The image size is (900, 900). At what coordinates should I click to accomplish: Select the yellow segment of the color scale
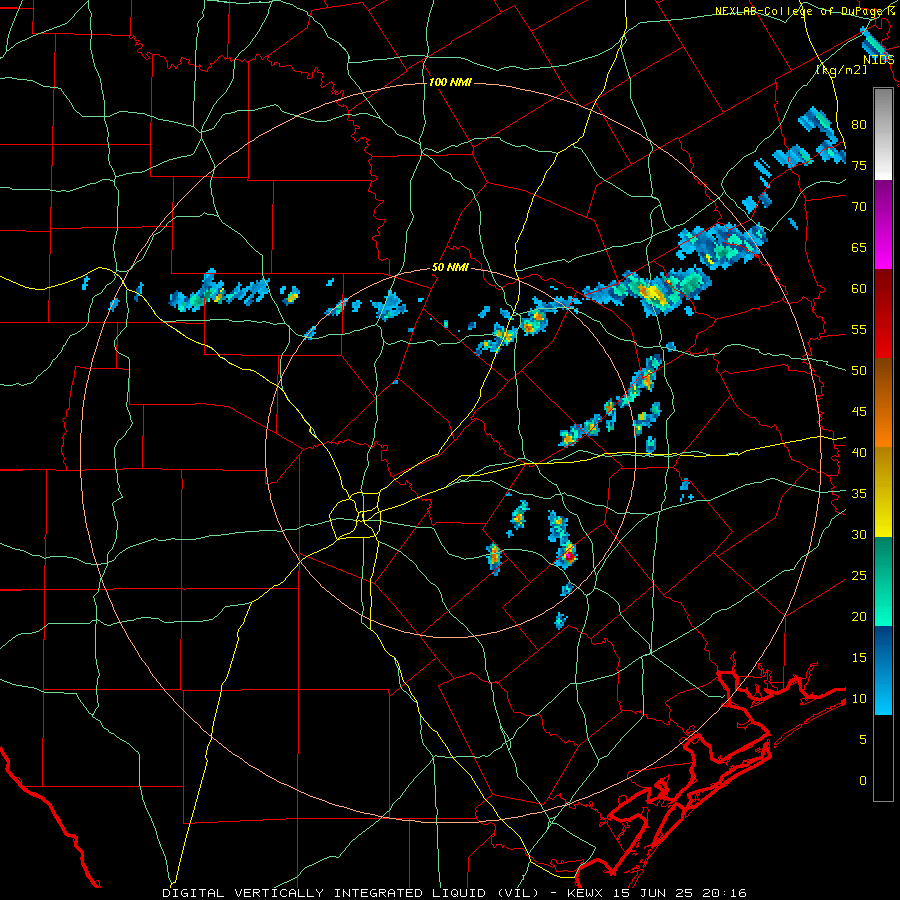[x=883, y=492]
